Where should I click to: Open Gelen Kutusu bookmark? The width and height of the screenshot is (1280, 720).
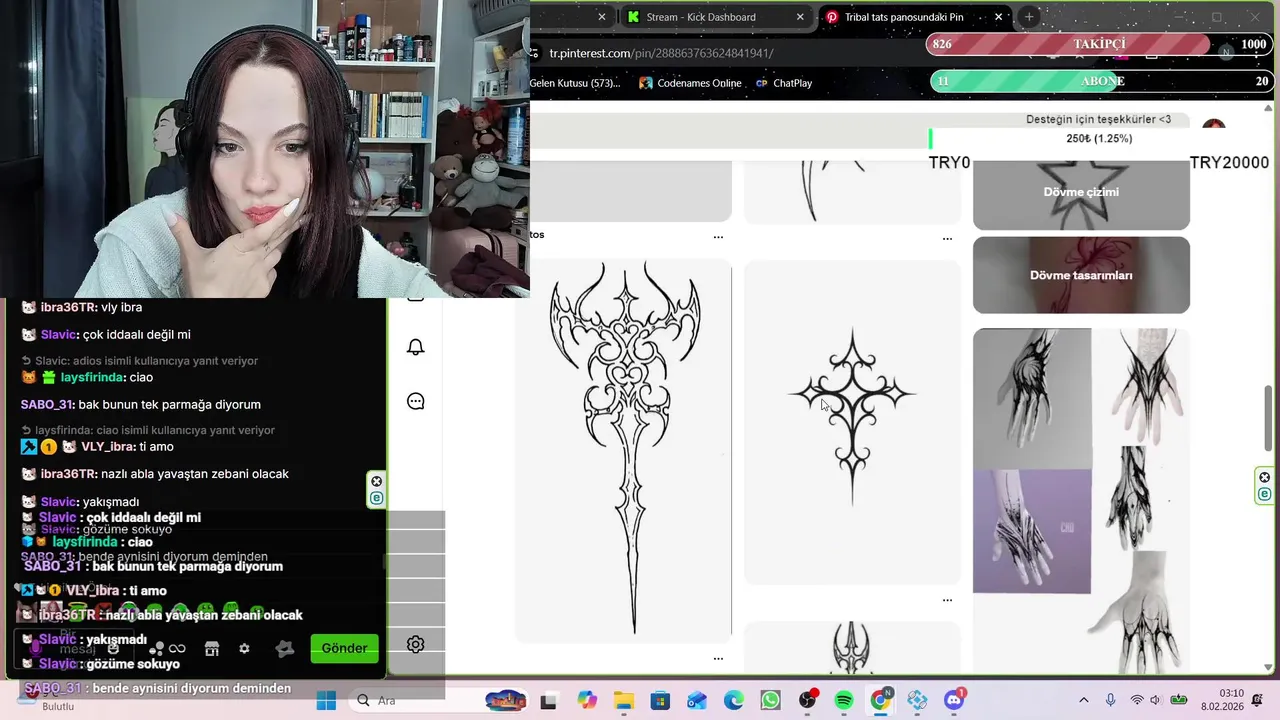click(575, 83)
